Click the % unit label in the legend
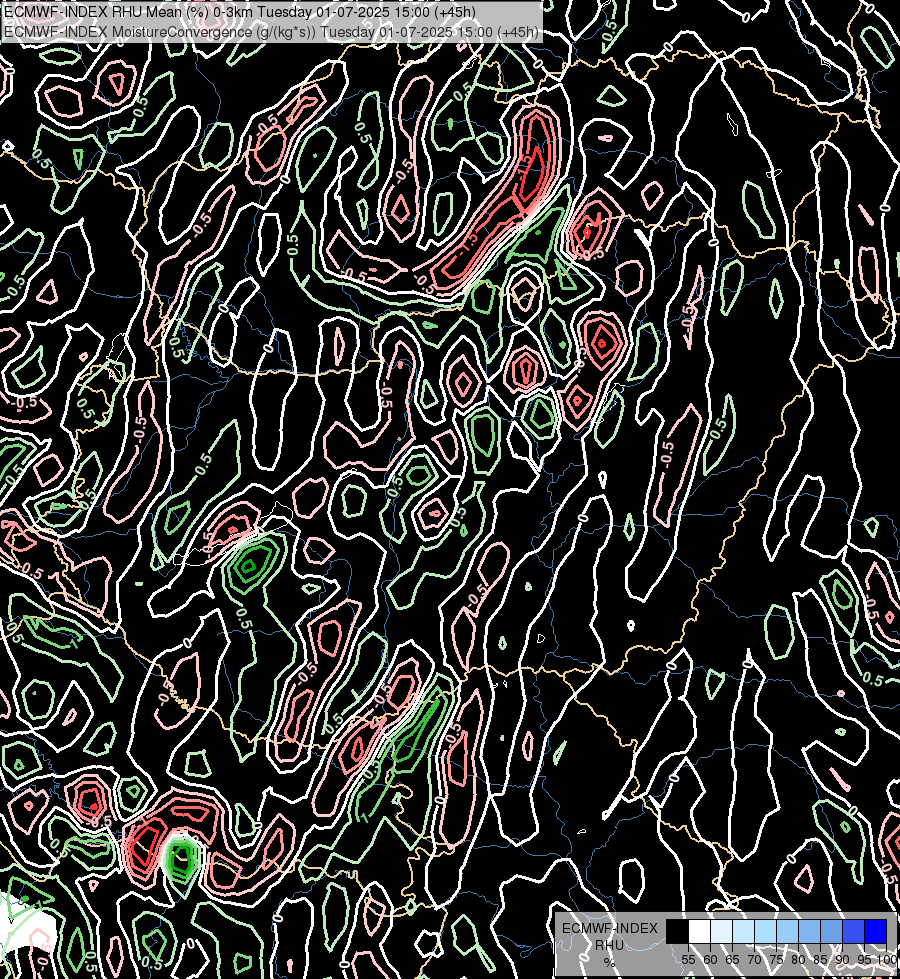 [x=610, y=962]
